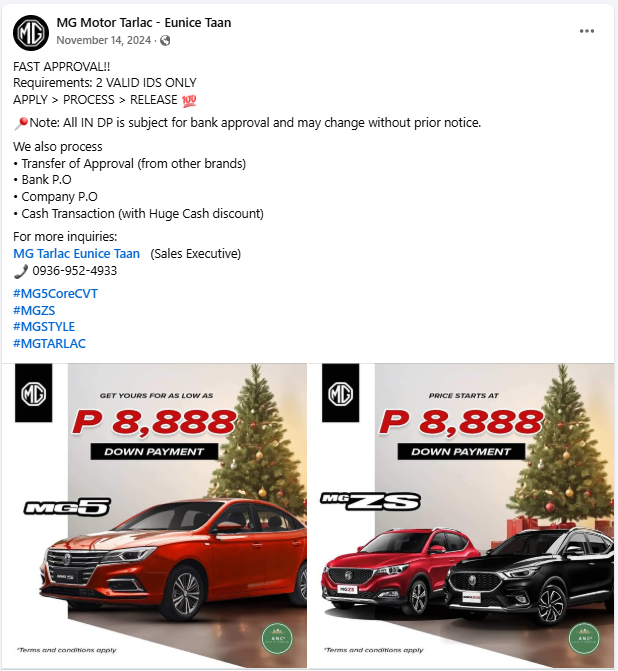This screenshot has height=671, width=618.
Task: Open MG Motor Tarlac - Eunice Taan page name
Action: click(x=144, y=23)
